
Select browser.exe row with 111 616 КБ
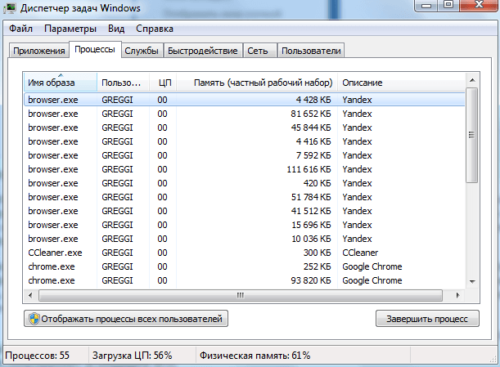point(245,169)
